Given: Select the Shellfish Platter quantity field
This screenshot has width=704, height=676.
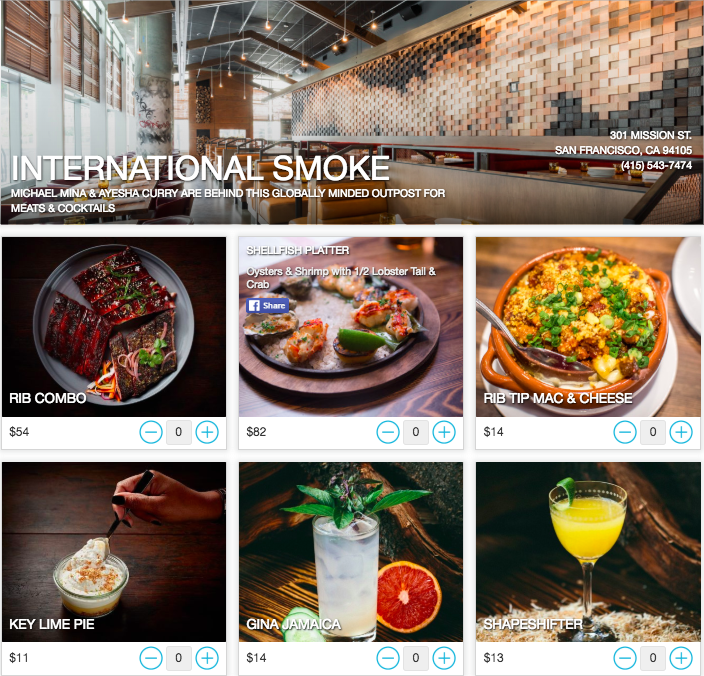Looking at the screenshot, I should pyautogui.click(x=416, y=432).
